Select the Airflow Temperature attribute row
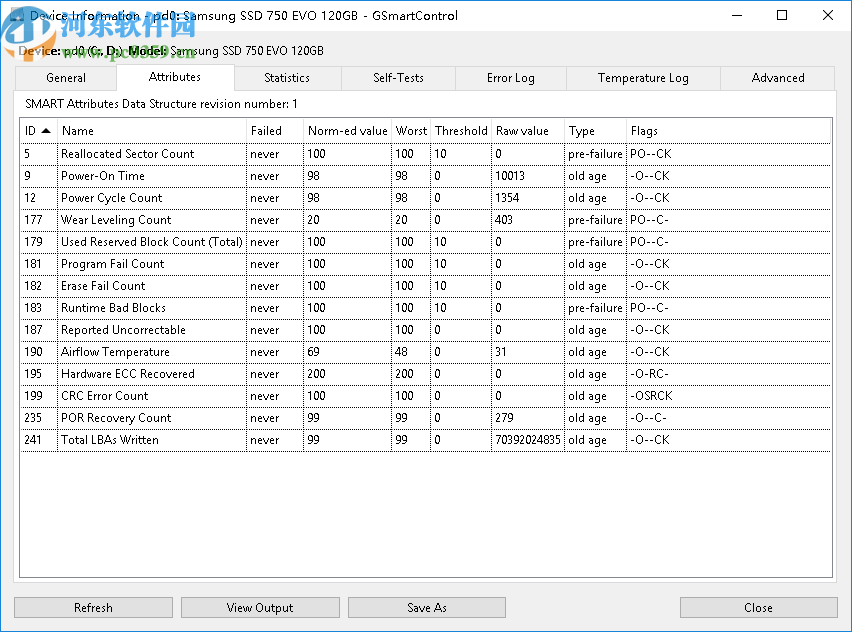This screenshot has width=852, height=632. 115,352
